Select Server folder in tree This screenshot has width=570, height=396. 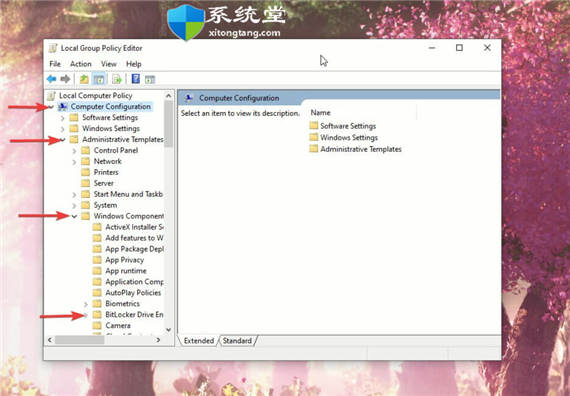click(x=104, y=183)
